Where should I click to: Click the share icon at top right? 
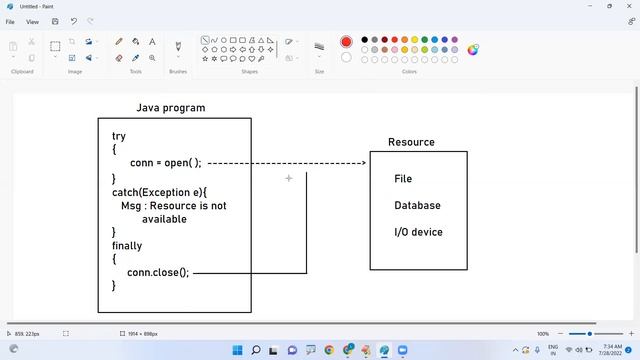click(631, 22)
